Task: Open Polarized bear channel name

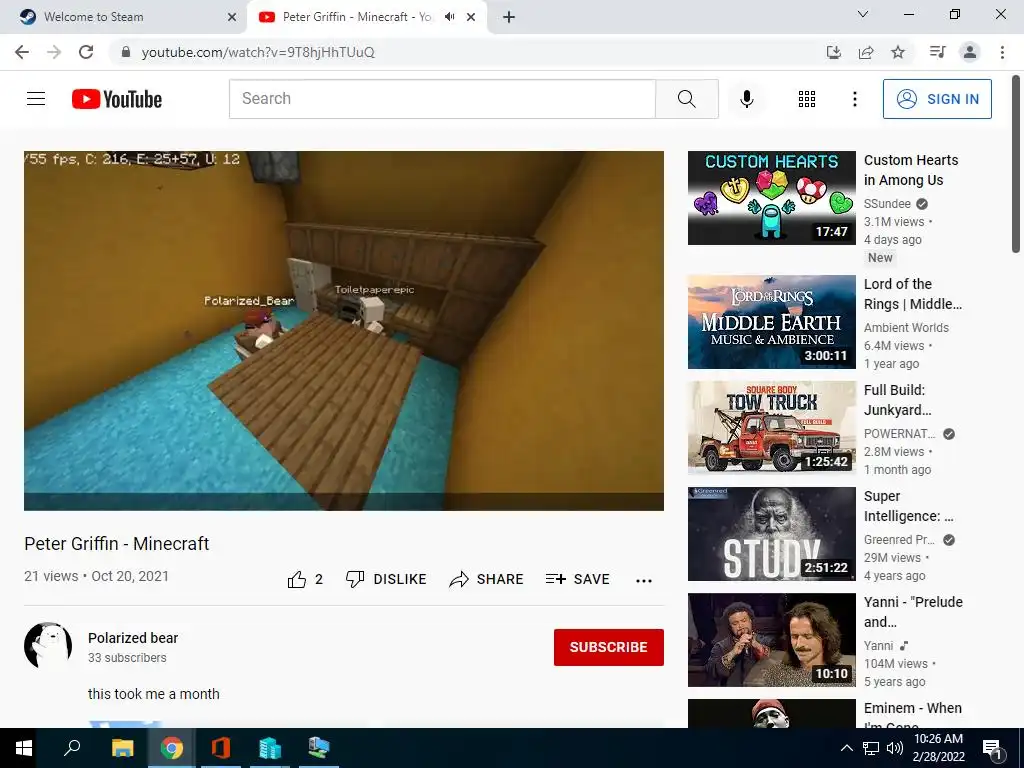Action: tap(133, 638)
